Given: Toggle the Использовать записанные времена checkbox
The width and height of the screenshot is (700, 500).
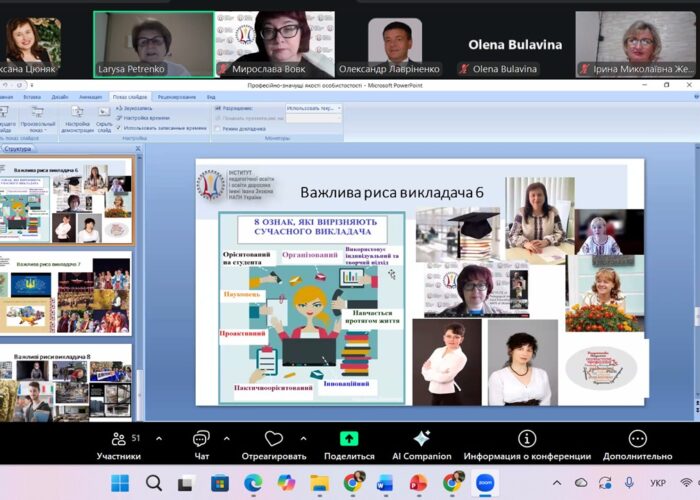Looking at the screenshot, I should [120, 128].
